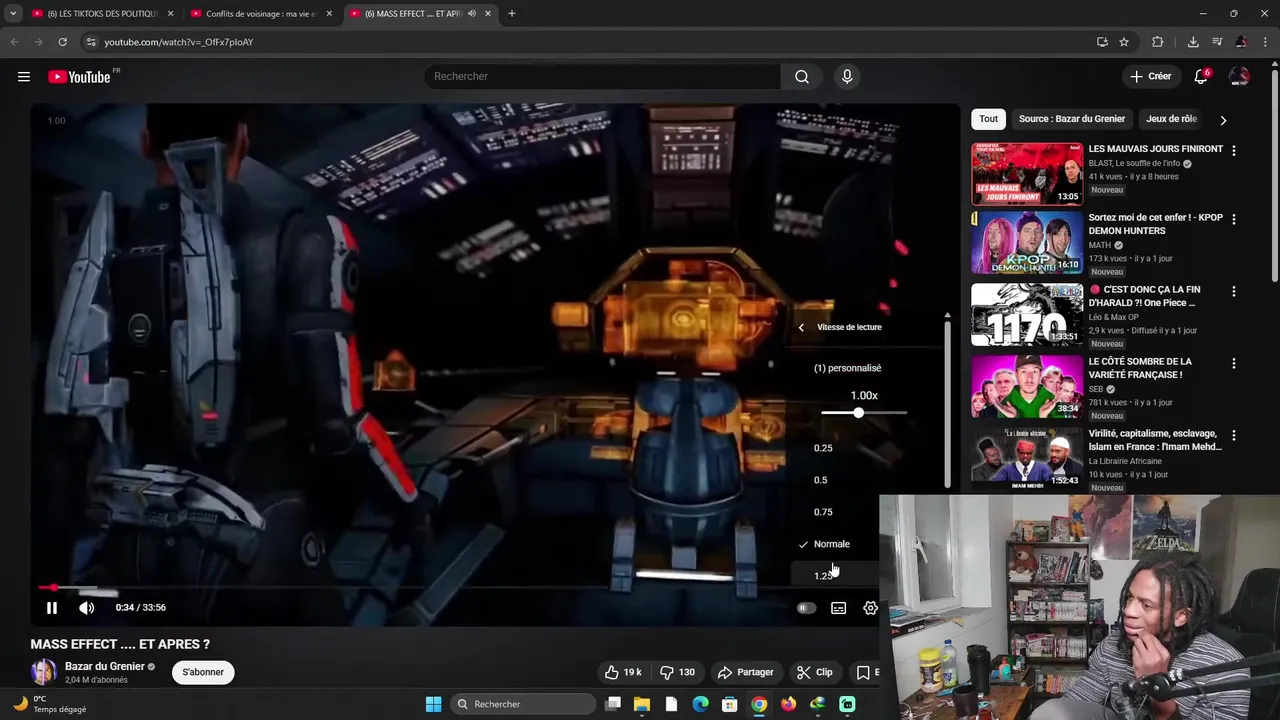This screenshot has width=1280, height=720.
Task: Close the player settings gear menu
Action: coord(870,608)
